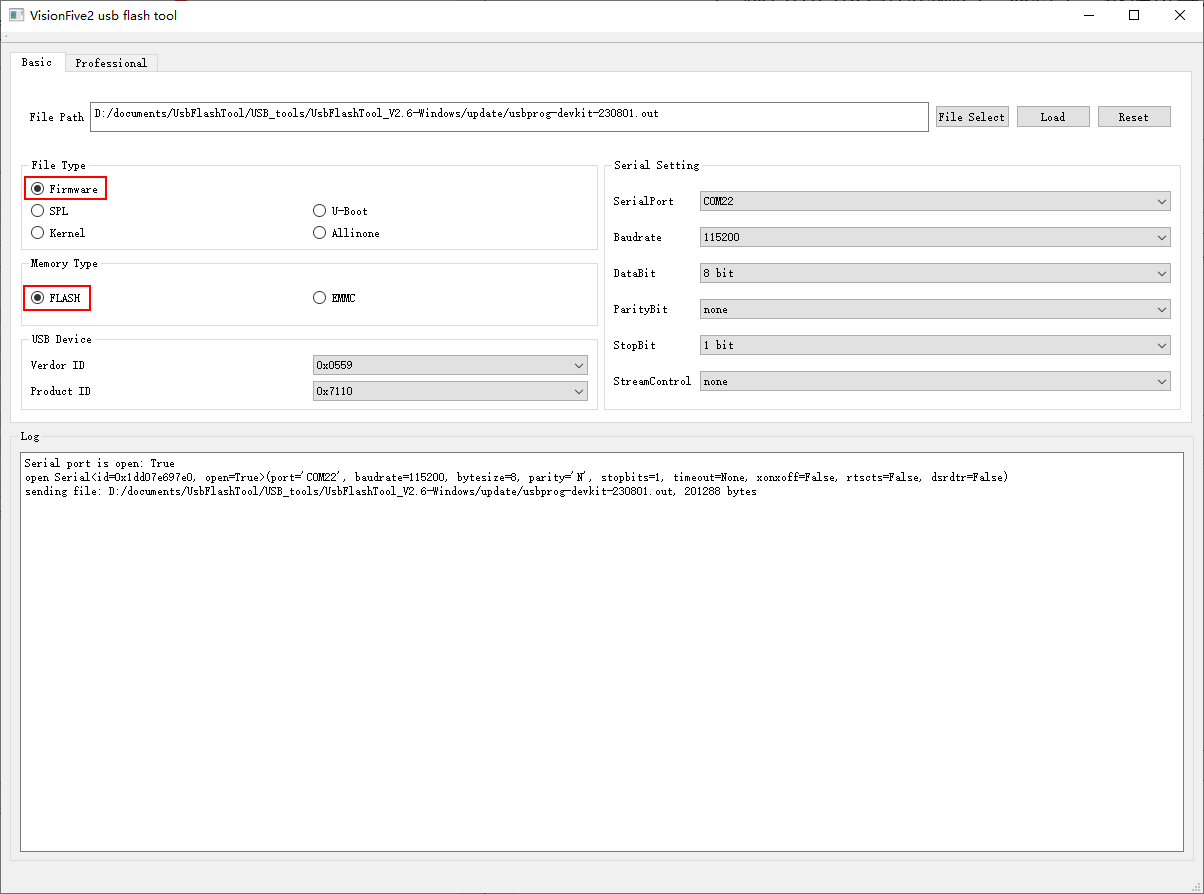1204x894 pixels.
Task: Close the VisionFive2 flash tool window
Action: (x=1180, y=16)
